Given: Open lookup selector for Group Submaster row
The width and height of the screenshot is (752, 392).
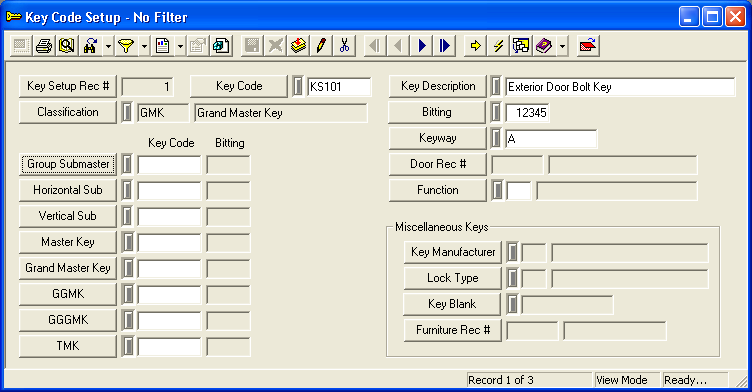Looking at the screenshot, I should (x=127, y=165).
